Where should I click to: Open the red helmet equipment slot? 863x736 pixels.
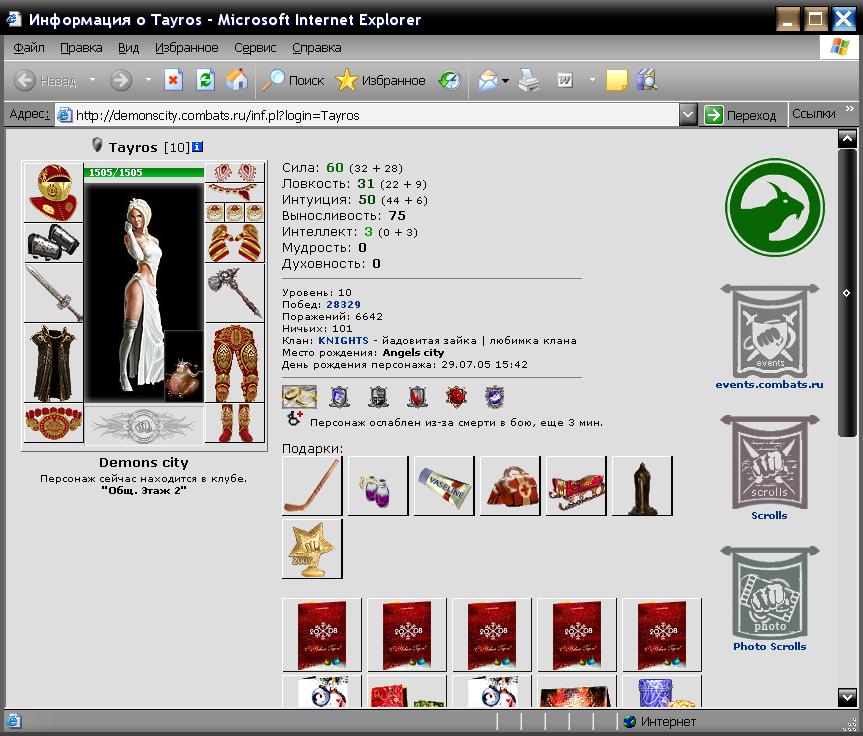coord(53,192)
